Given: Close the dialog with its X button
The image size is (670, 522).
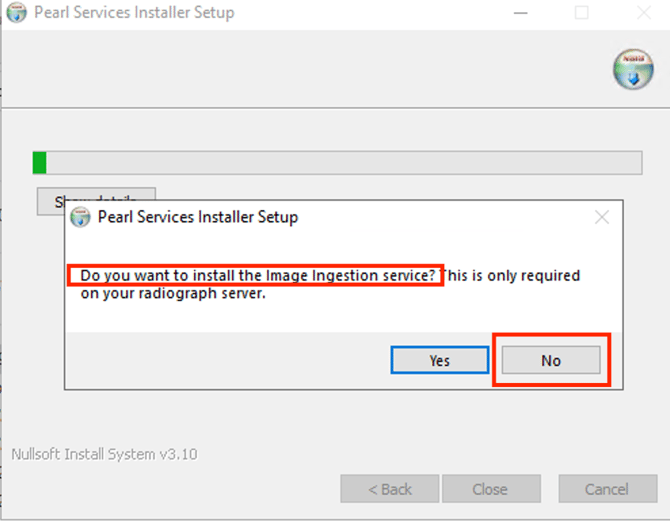Looking at the screenshot, I should click(601, 216).
